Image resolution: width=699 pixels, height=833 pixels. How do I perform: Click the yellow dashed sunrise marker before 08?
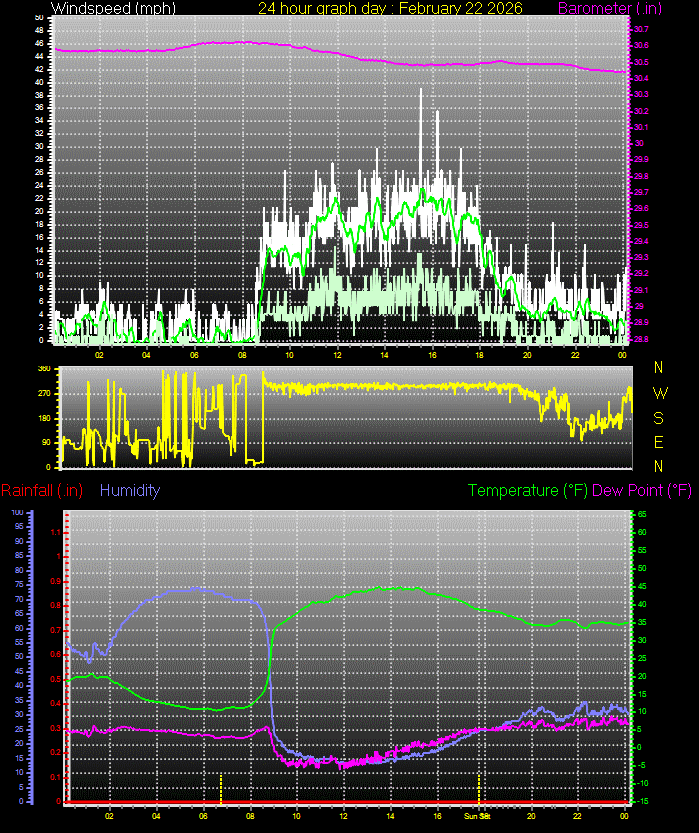[221, 788]
